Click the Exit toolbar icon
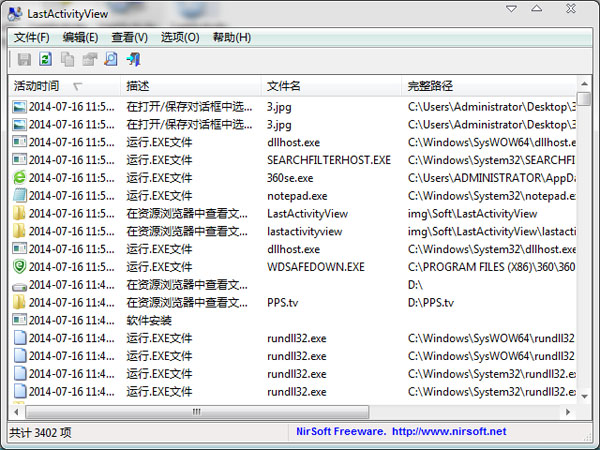 [x=134, y=59]
